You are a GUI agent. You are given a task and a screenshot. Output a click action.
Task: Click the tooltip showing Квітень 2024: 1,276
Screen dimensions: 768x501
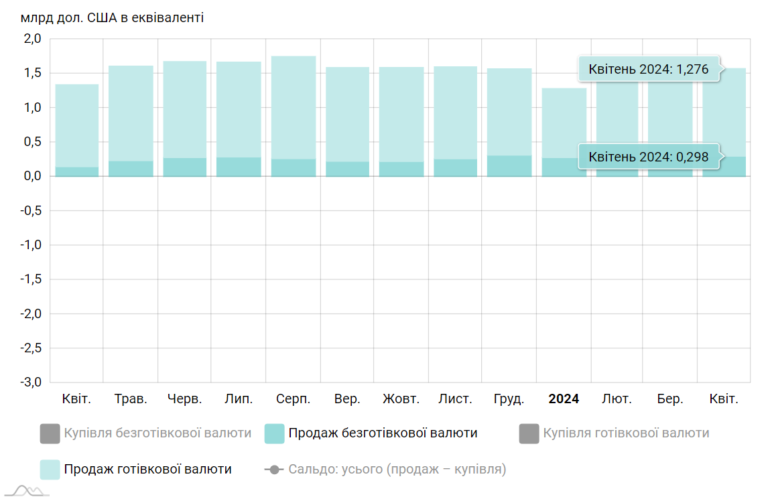click(648, 69)
